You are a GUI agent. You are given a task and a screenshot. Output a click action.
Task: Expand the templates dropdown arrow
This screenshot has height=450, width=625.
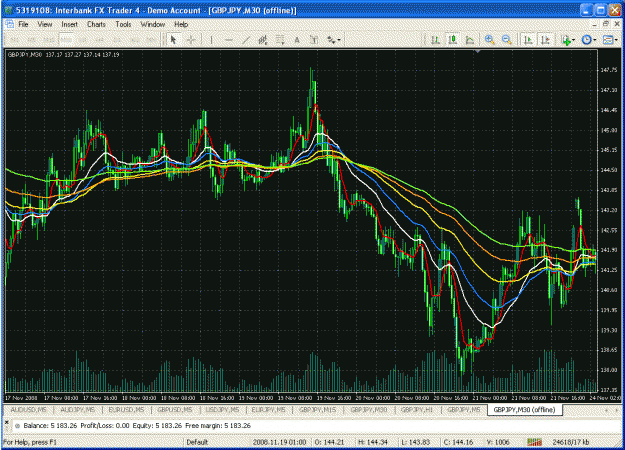click(x=615, y=39)
